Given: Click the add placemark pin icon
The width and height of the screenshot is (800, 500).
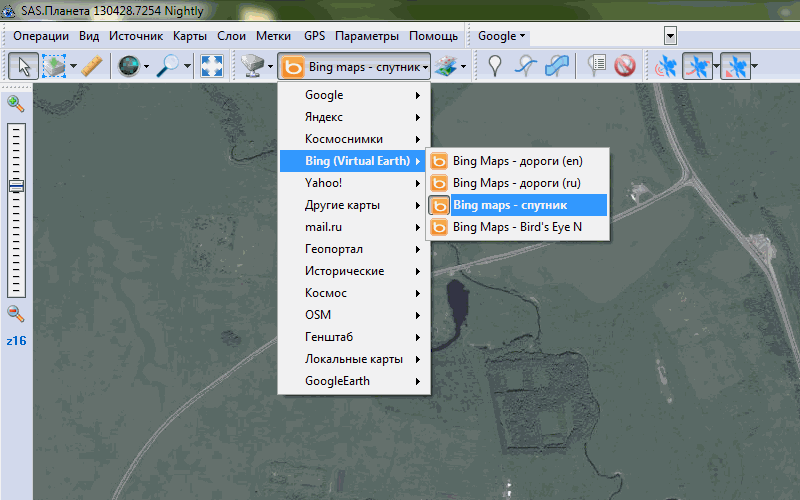Looking at the screenshot, I should click(494, 67).
